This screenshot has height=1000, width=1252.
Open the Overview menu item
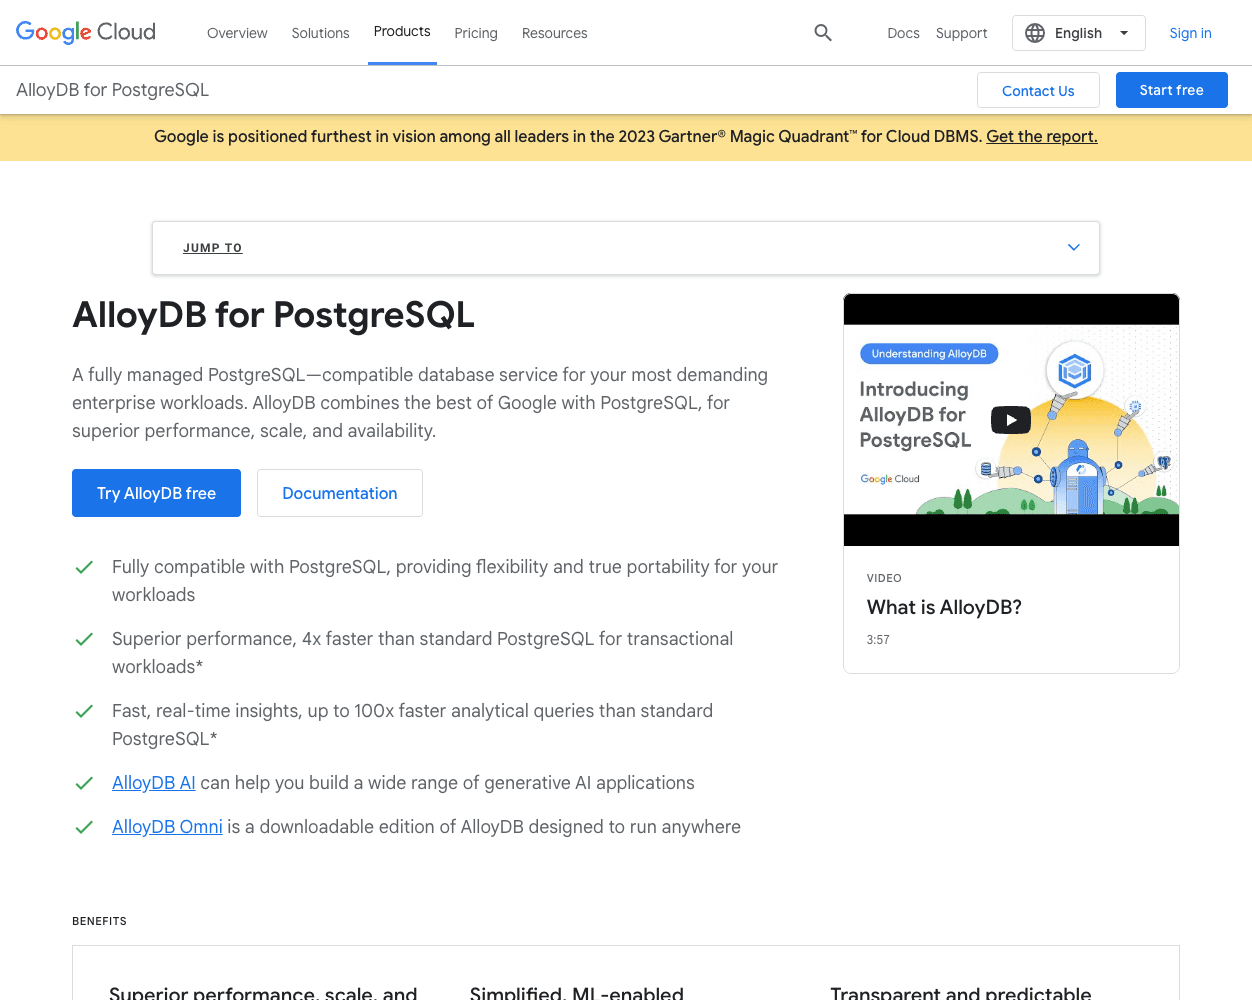tap(237, 33)
